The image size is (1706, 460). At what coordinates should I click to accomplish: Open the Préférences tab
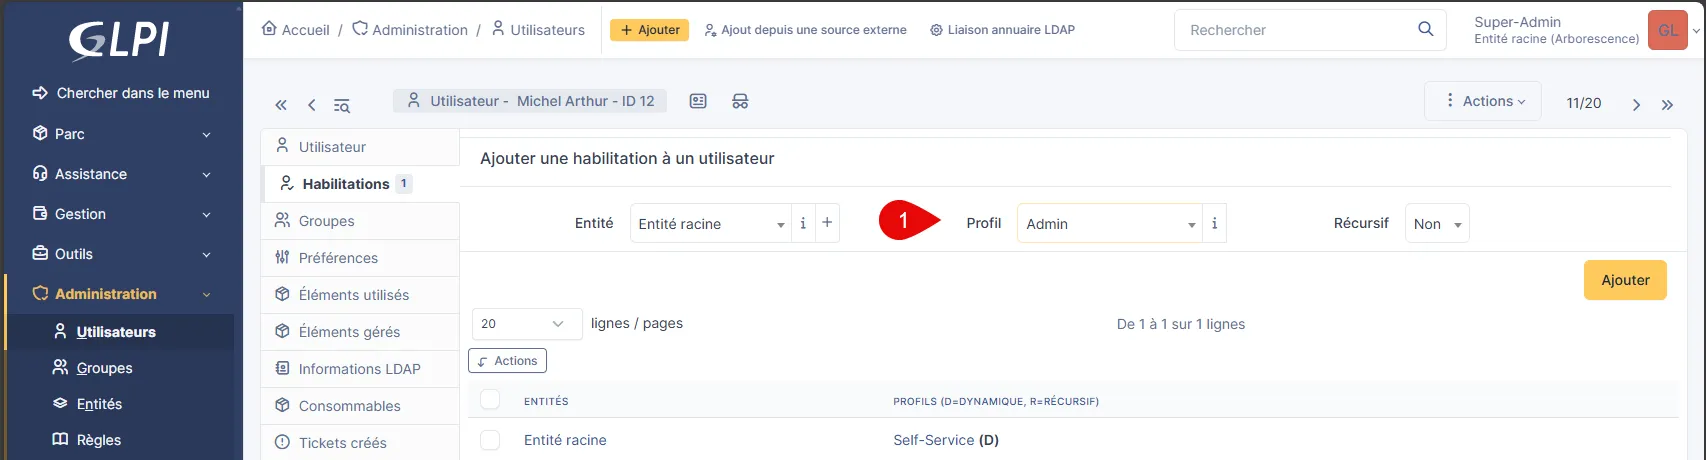360,258
